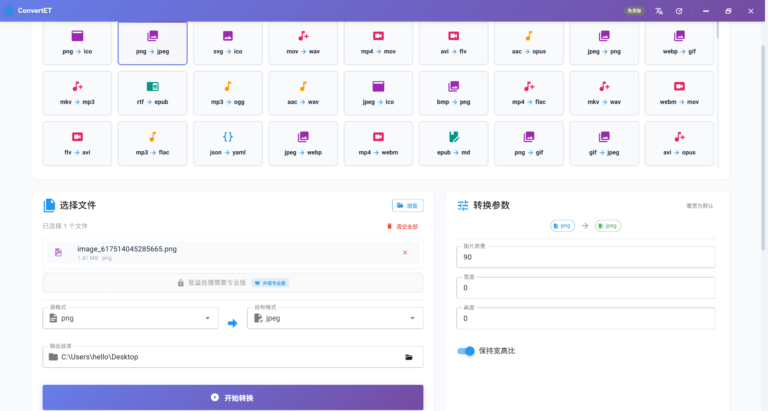768x411 pixels.
Task: Edit the image quality field showing 90
Action: coord(586,257)
